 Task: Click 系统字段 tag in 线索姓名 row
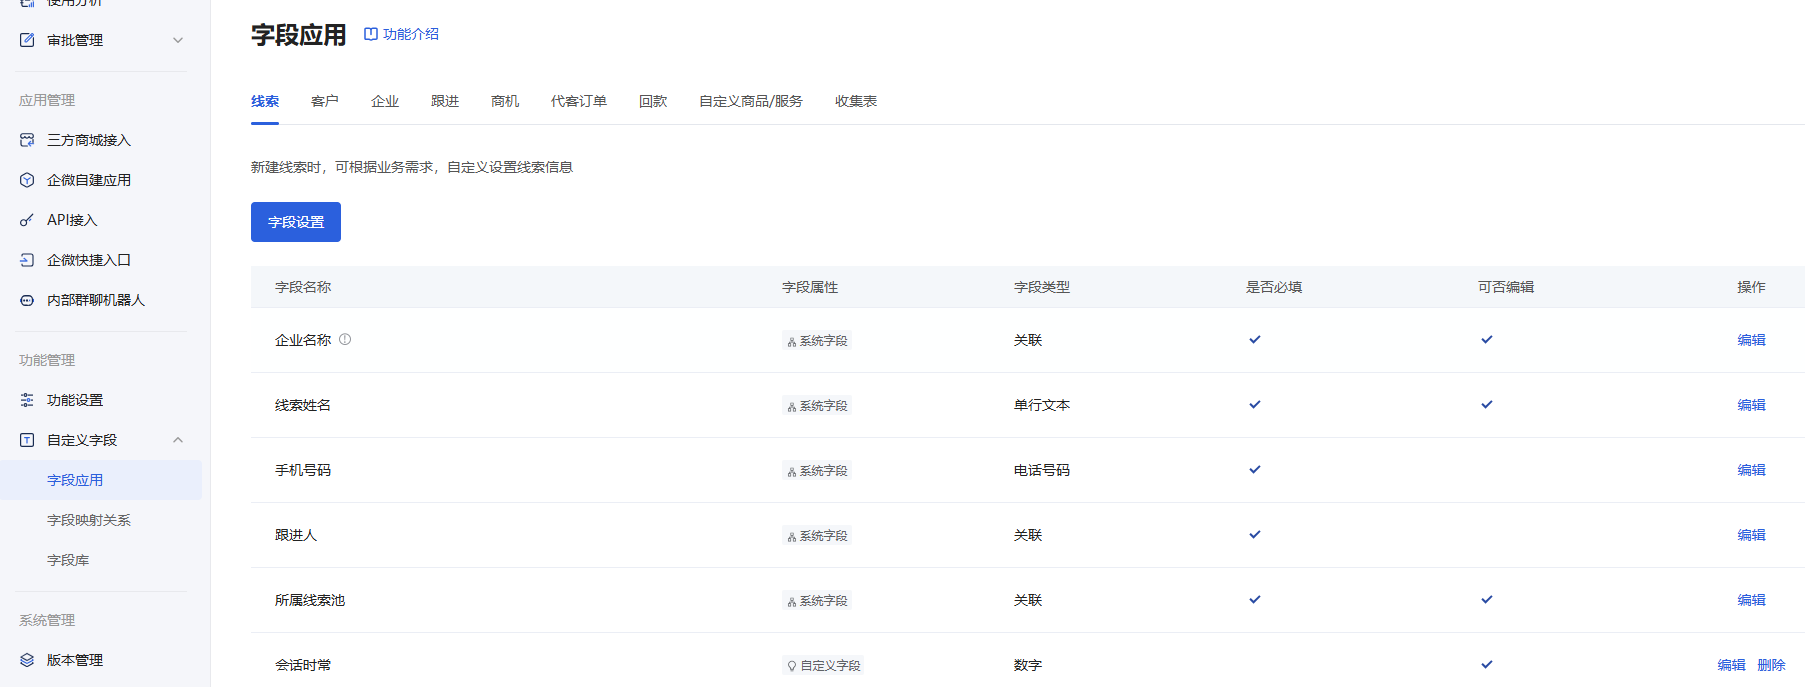(x=817, y=406)
